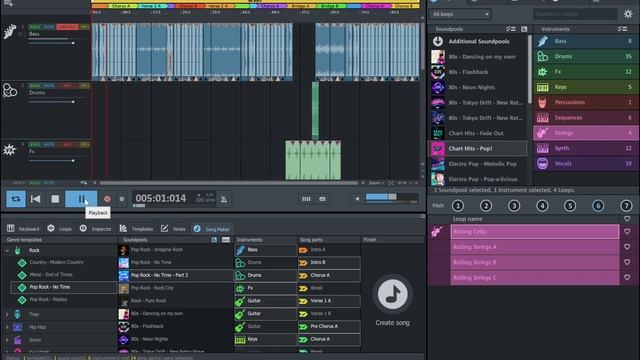Favorite the Rolling Strings B loop heart
Screen dimensions: 640x360
[x=627, y=262]
